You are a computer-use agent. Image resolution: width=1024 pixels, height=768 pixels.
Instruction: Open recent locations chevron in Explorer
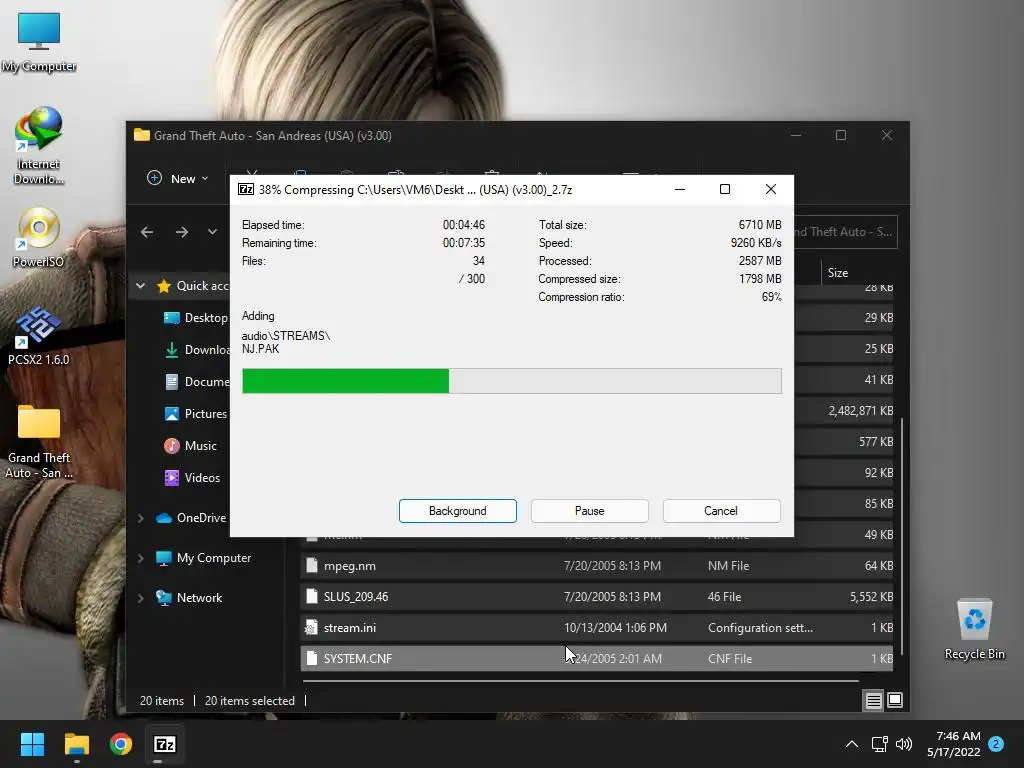(x=212, y=232)
